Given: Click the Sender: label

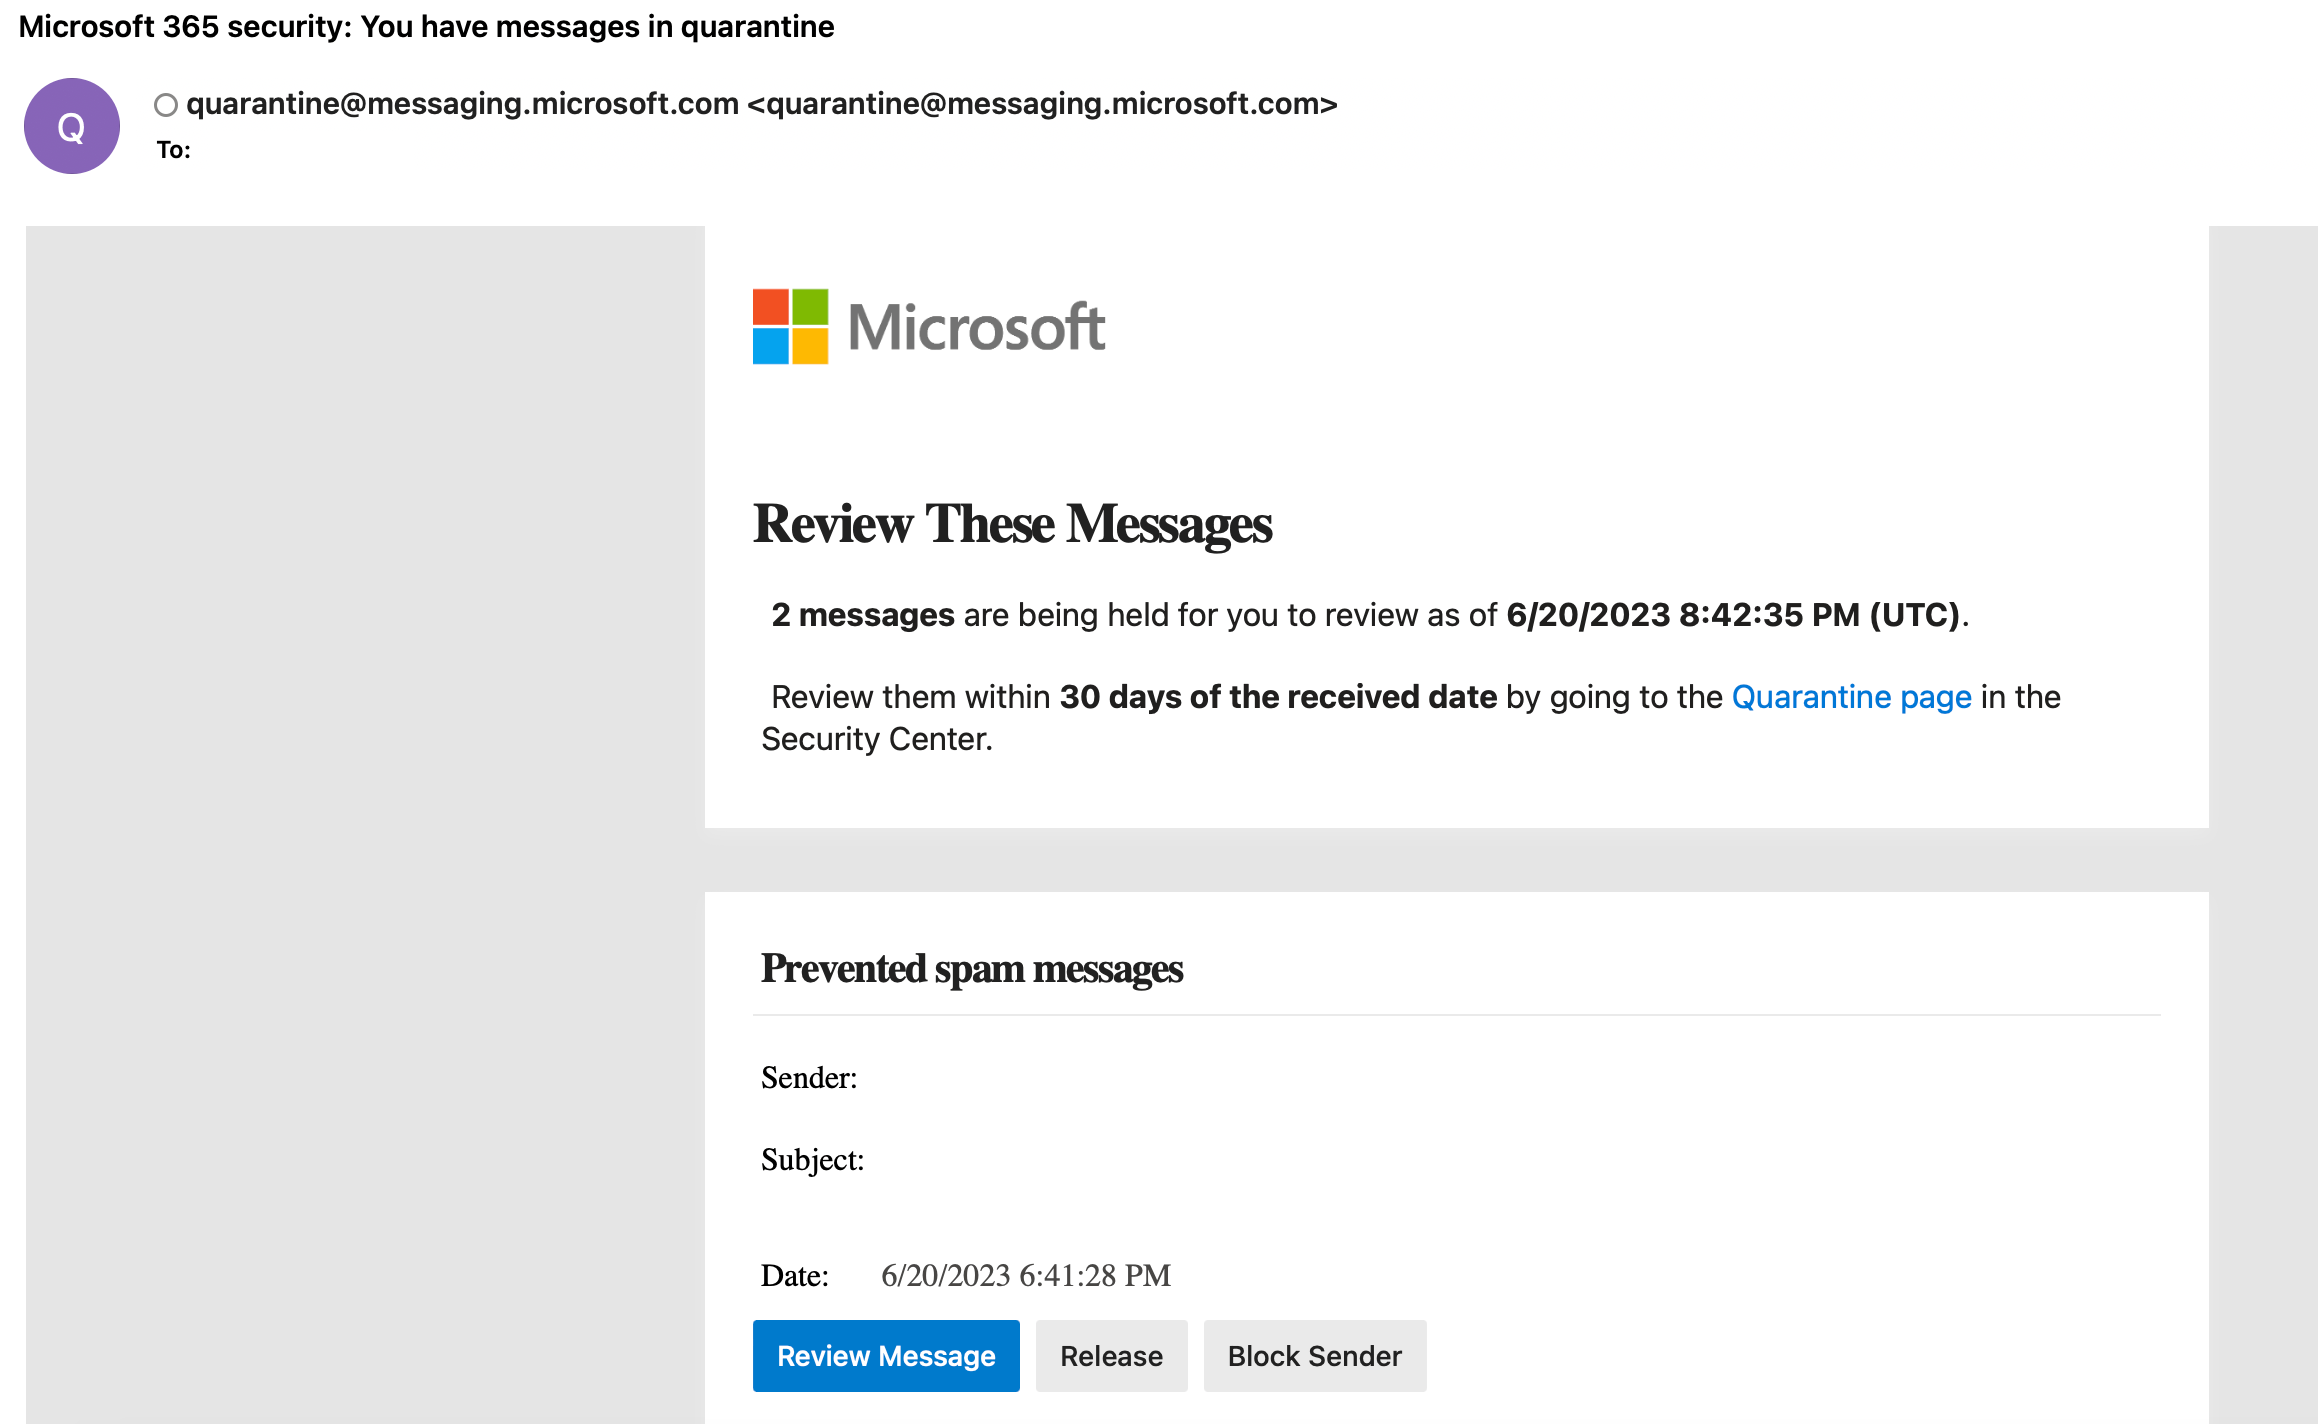Looking at the screenshot, I should point(809,1078).
